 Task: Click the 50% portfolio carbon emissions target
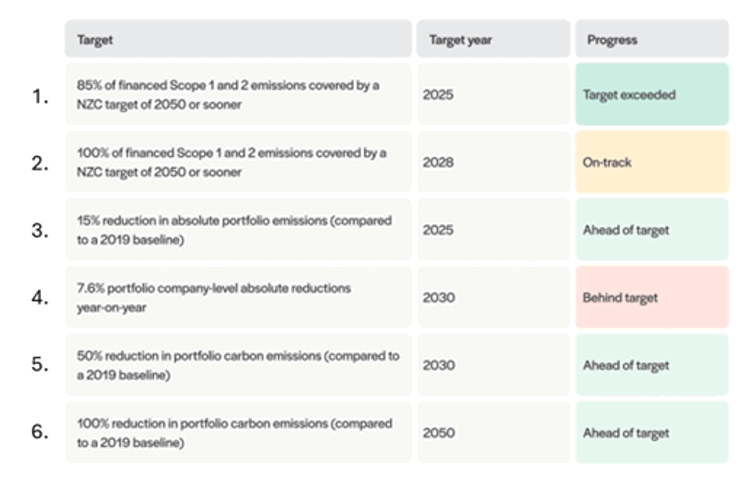(x=238, y=365)
